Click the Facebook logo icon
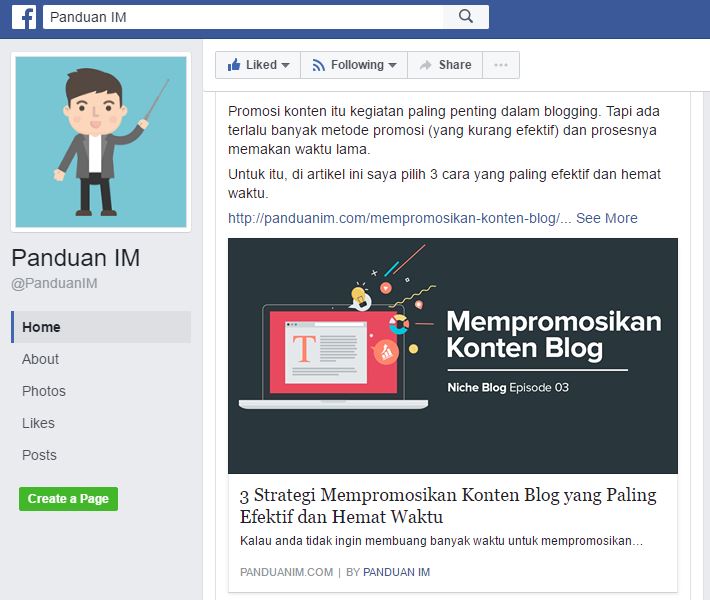 (24, 17)
